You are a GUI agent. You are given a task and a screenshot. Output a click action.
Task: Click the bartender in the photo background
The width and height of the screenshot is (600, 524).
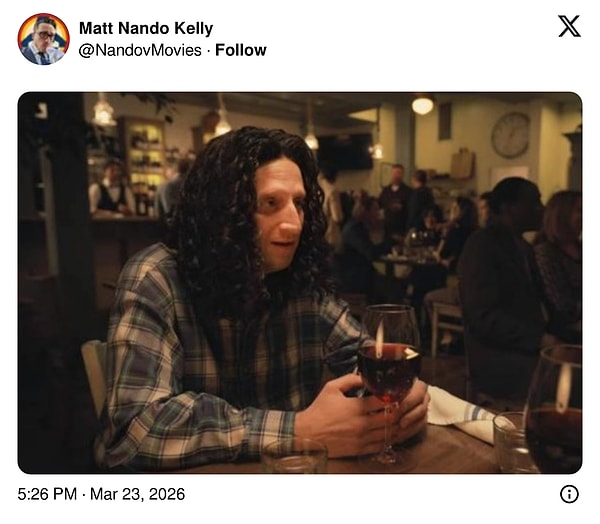pos(110,189)
